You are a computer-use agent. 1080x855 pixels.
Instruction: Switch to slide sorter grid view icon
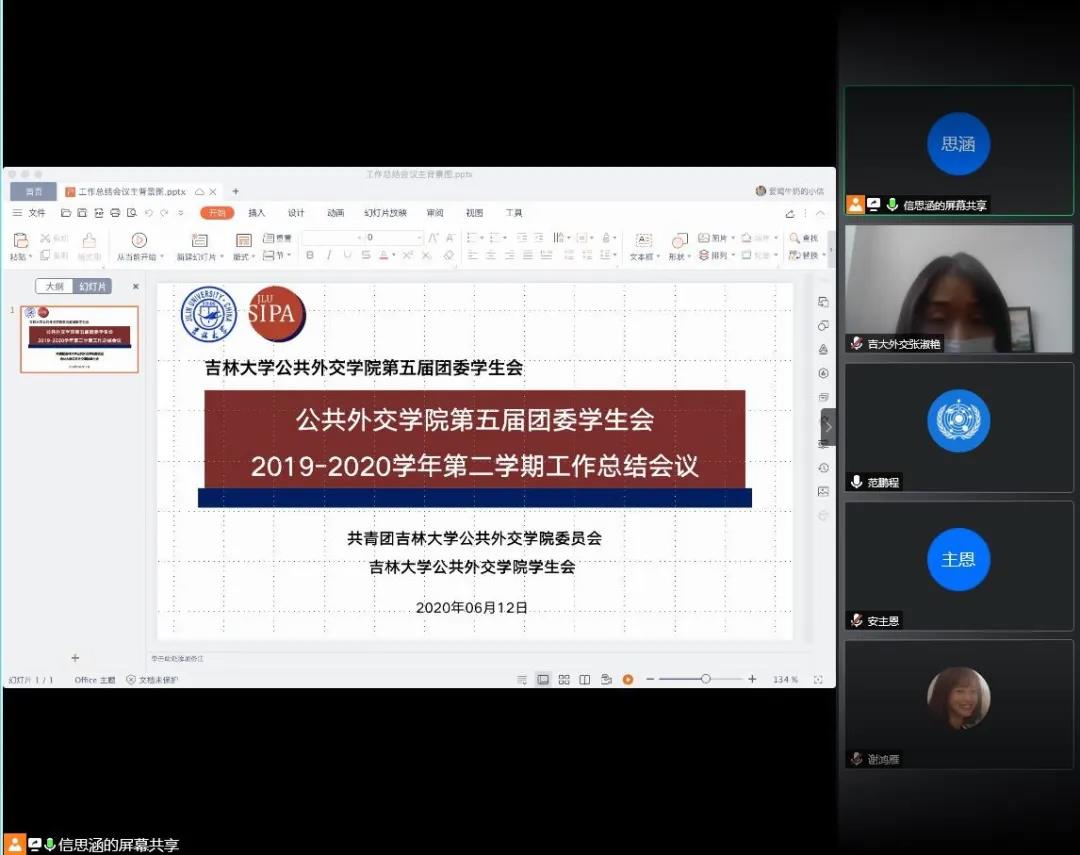(564, 680)
